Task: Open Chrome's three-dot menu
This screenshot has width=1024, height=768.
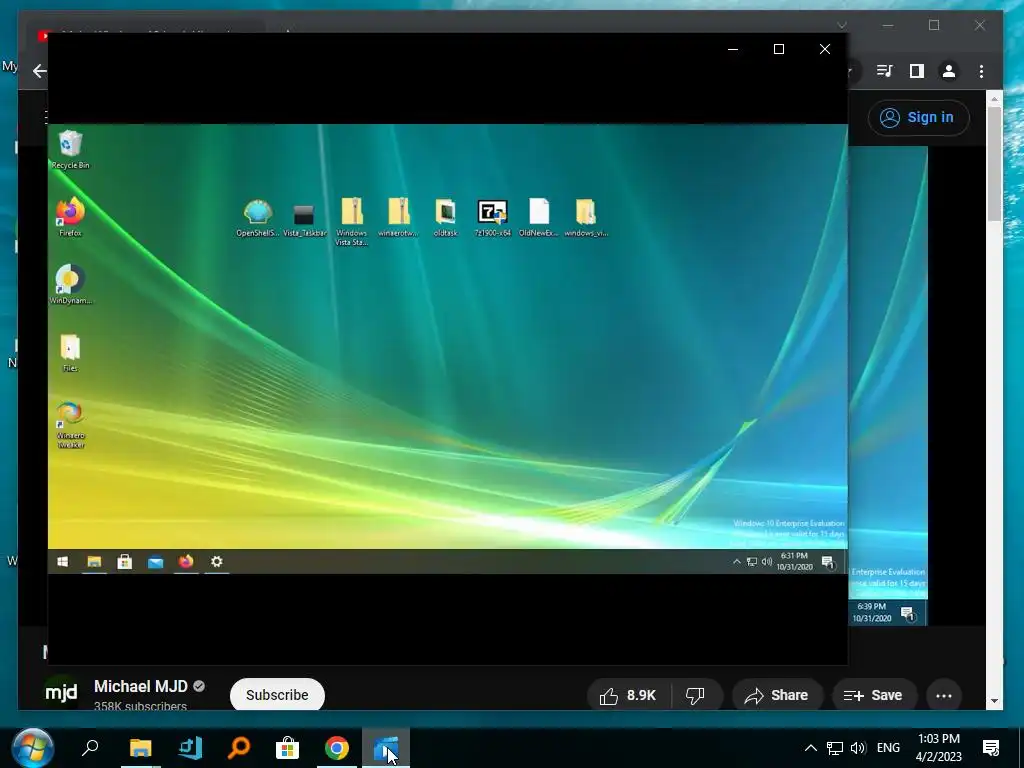Action: [981, 71]
